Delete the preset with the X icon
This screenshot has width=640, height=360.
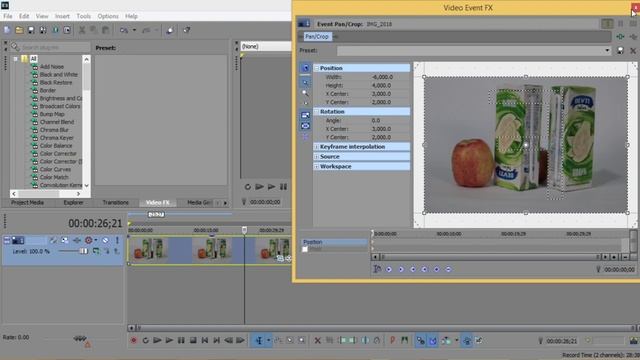(633, 51)
